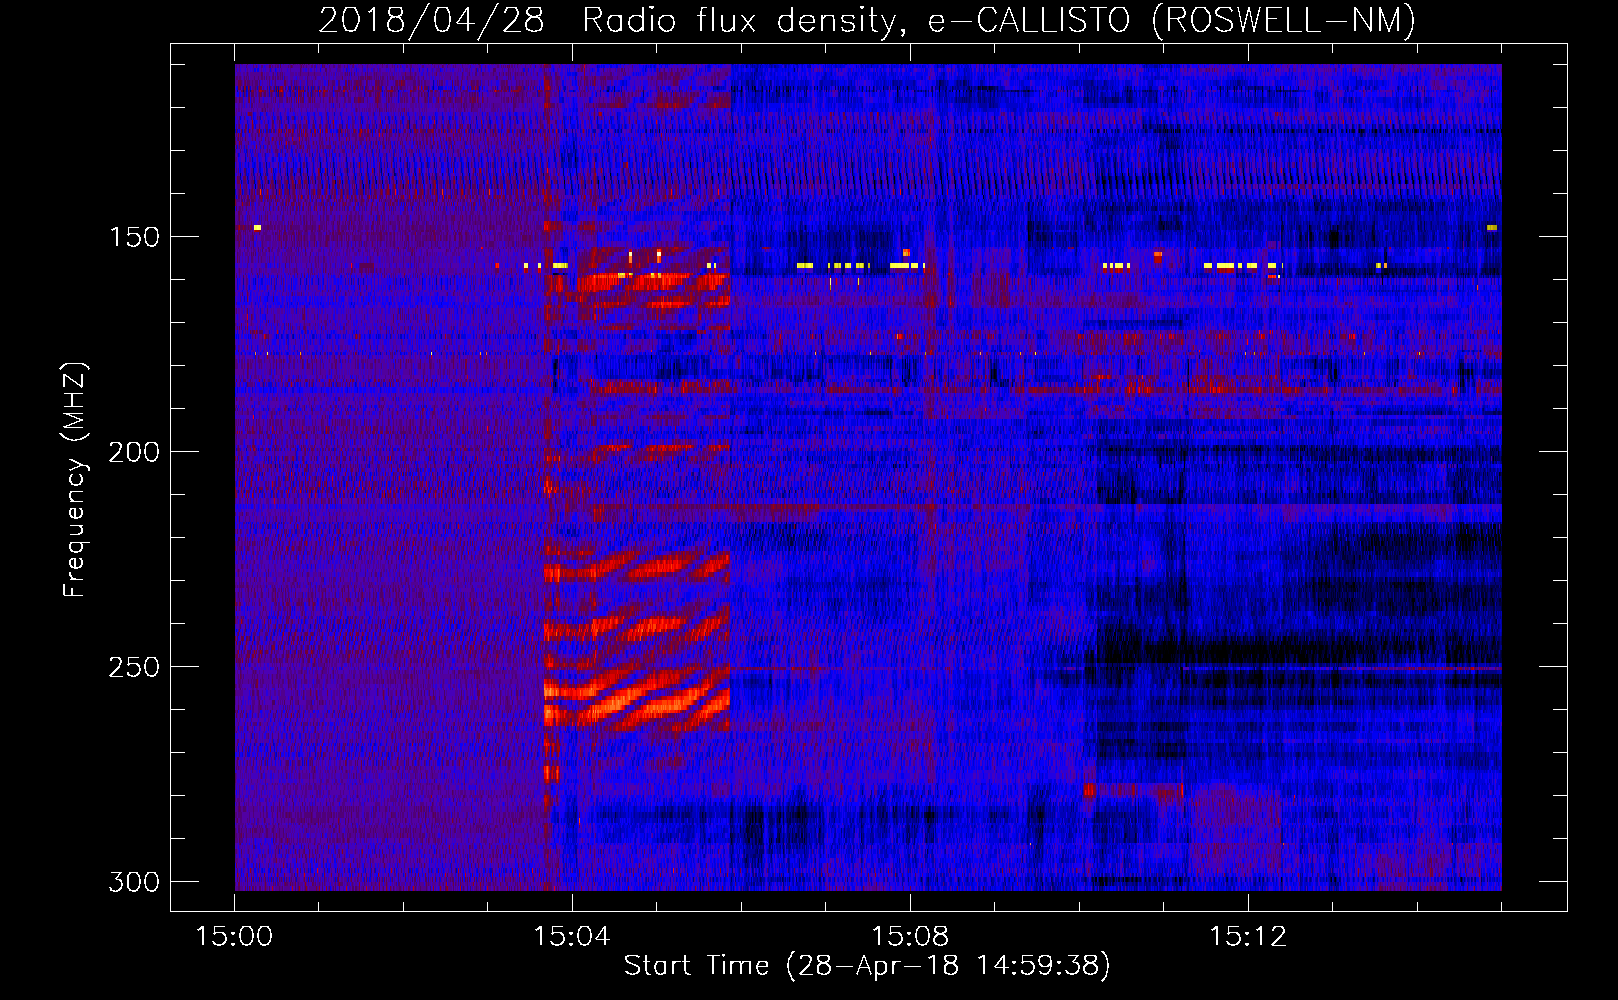This screenshot has width=1618, height=1000.
Task: Click the plot title mentioning e-CALLISTO (ROSWELL-NM)
Action: coord(867,21)
